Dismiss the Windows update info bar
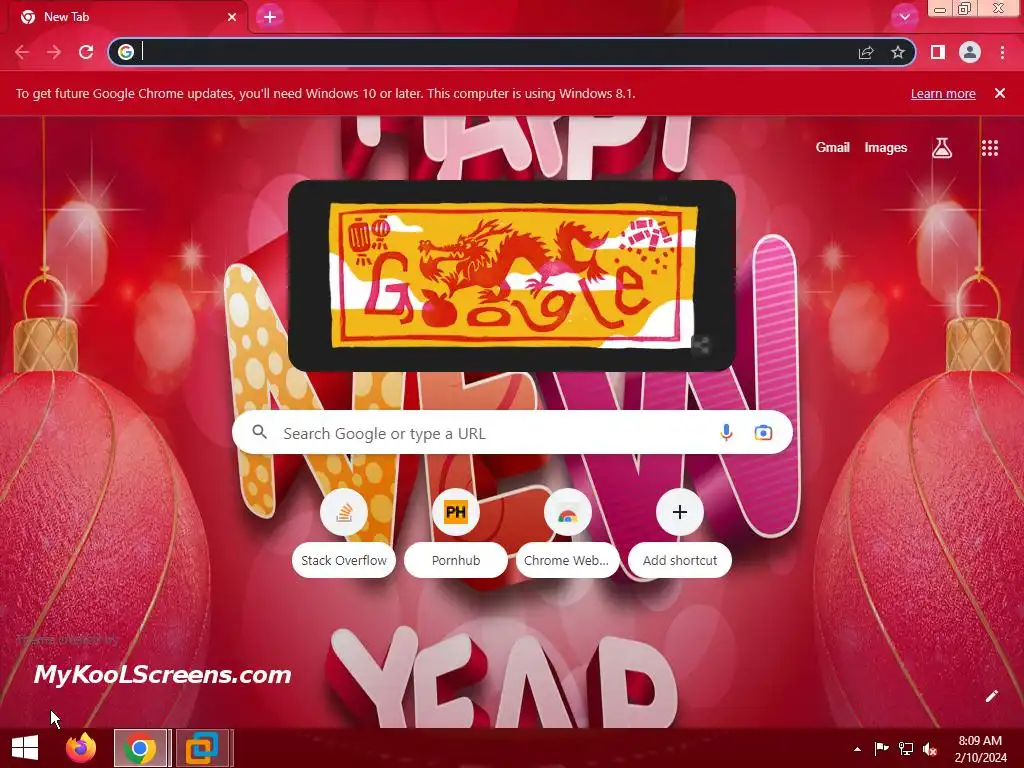Viewport: 1024px width, 768px height. coord(1000,93)
